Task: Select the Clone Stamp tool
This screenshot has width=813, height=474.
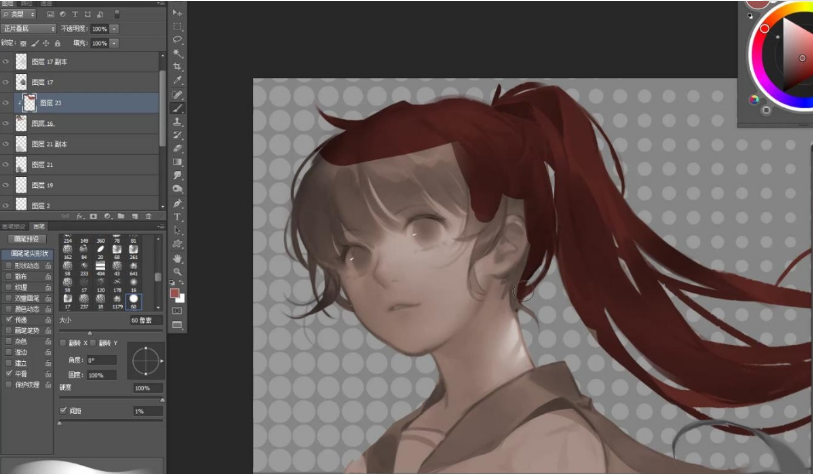Action: click(177, 121)
